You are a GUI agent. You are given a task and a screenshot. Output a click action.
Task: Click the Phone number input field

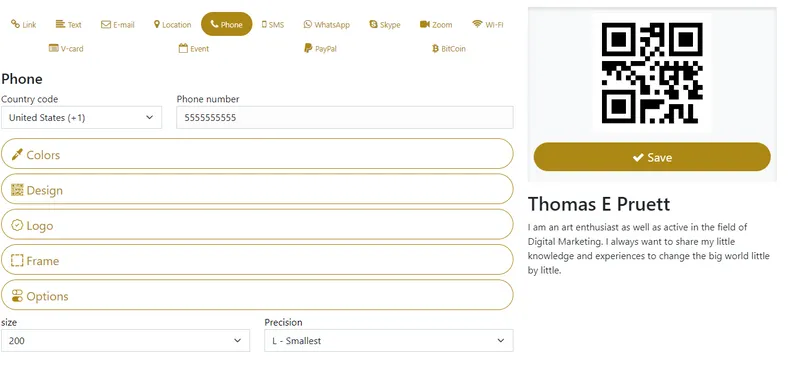[345, 117]
